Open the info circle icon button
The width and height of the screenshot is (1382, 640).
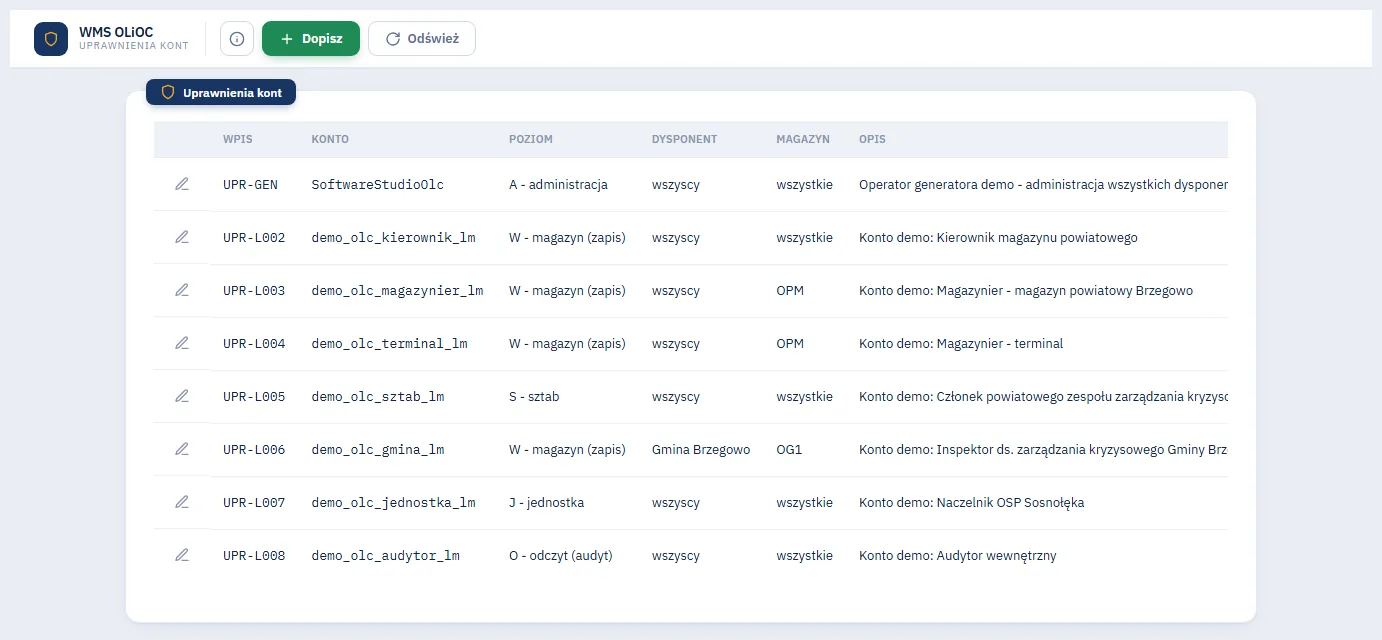tap(237, 39)
